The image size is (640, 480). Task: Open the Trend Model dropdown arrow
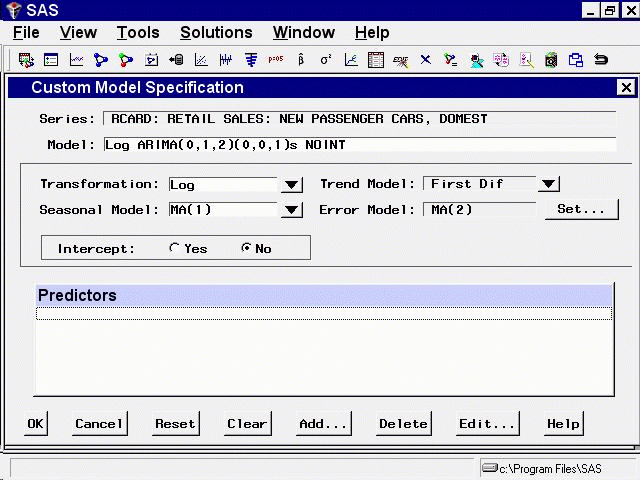(549, 184)
